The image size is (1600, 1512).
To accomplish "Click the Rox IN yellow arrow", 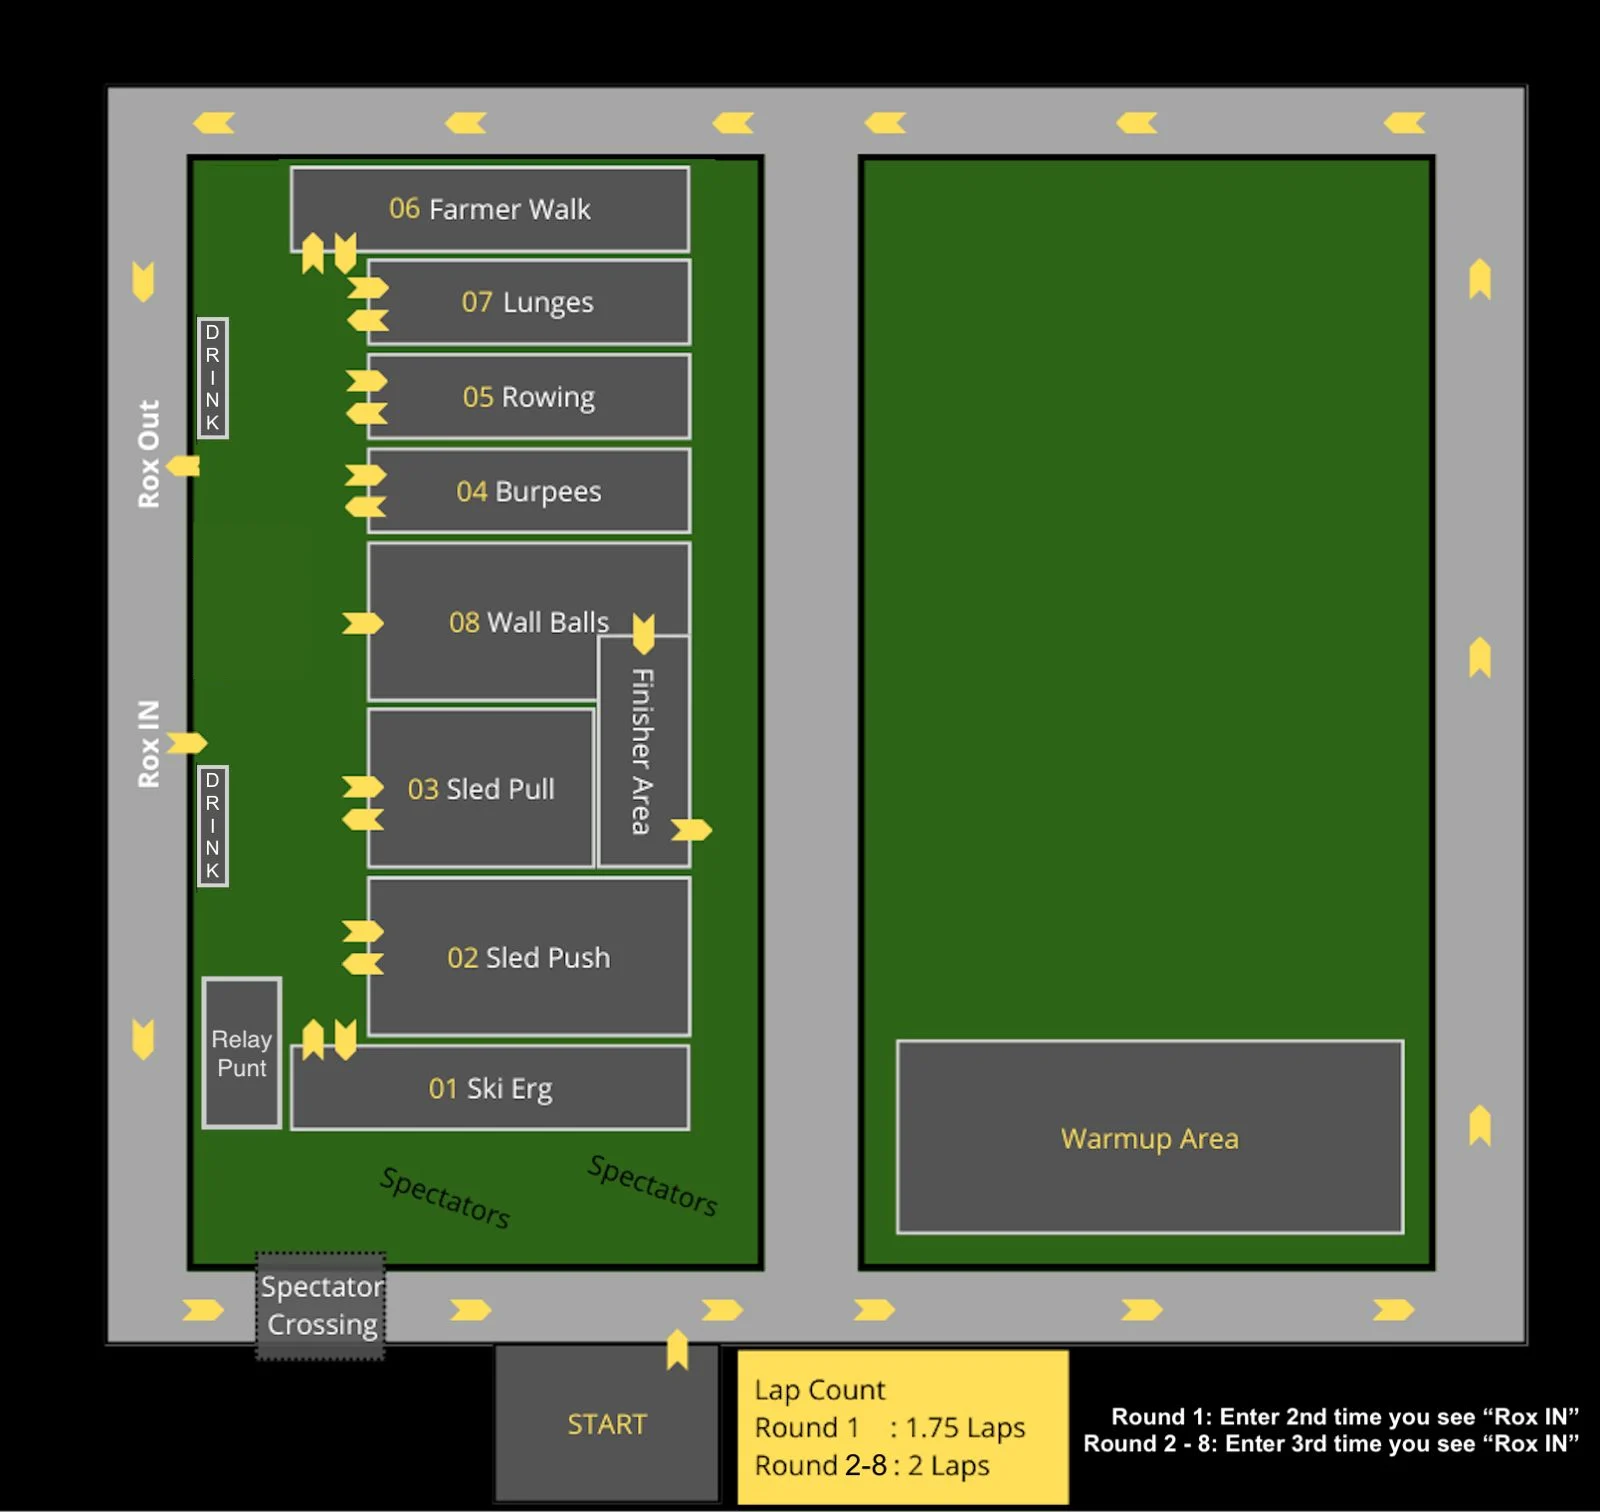I will [x=187, y=743].
